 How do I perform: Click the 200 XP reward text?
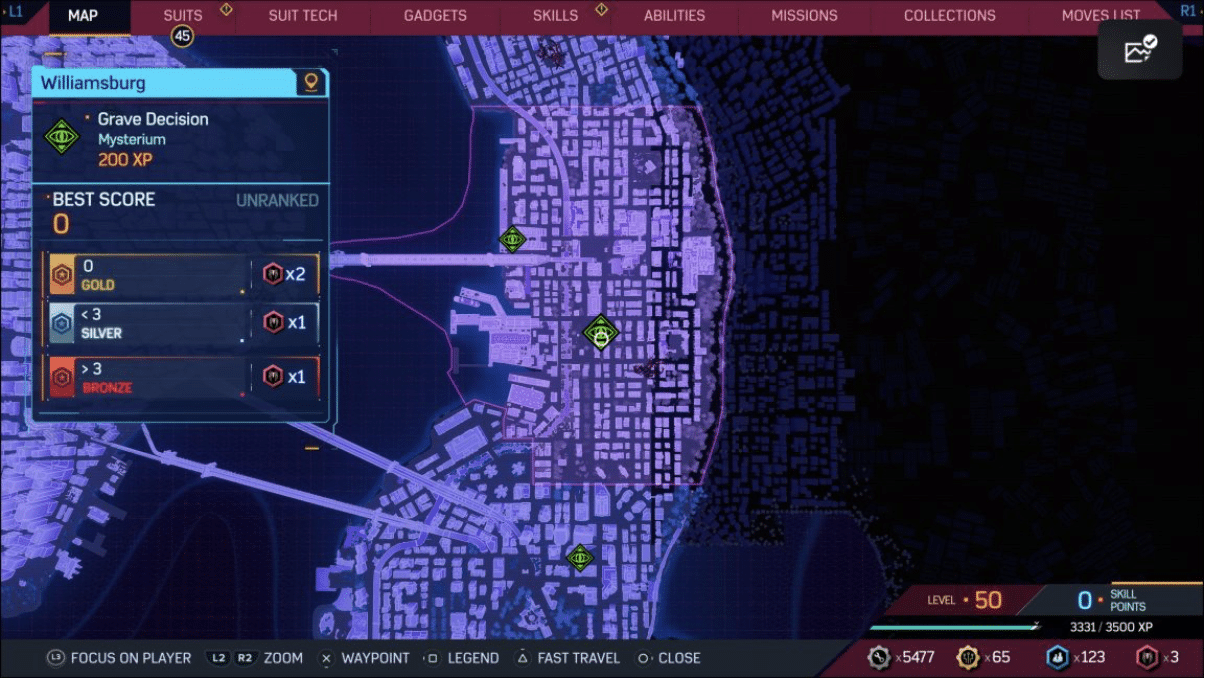click(x=126, y=159)
